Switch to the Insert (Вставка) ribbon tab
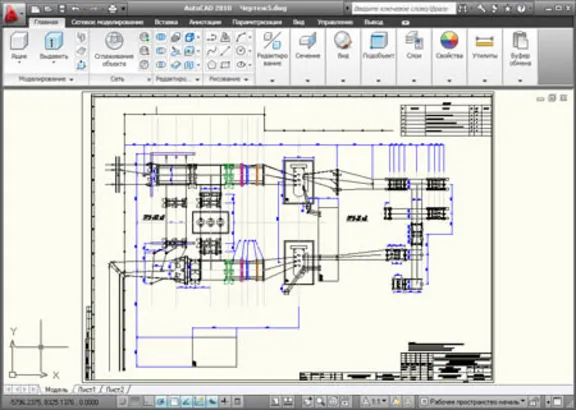Viewport: 576px width, 410px height. point(166,22)
